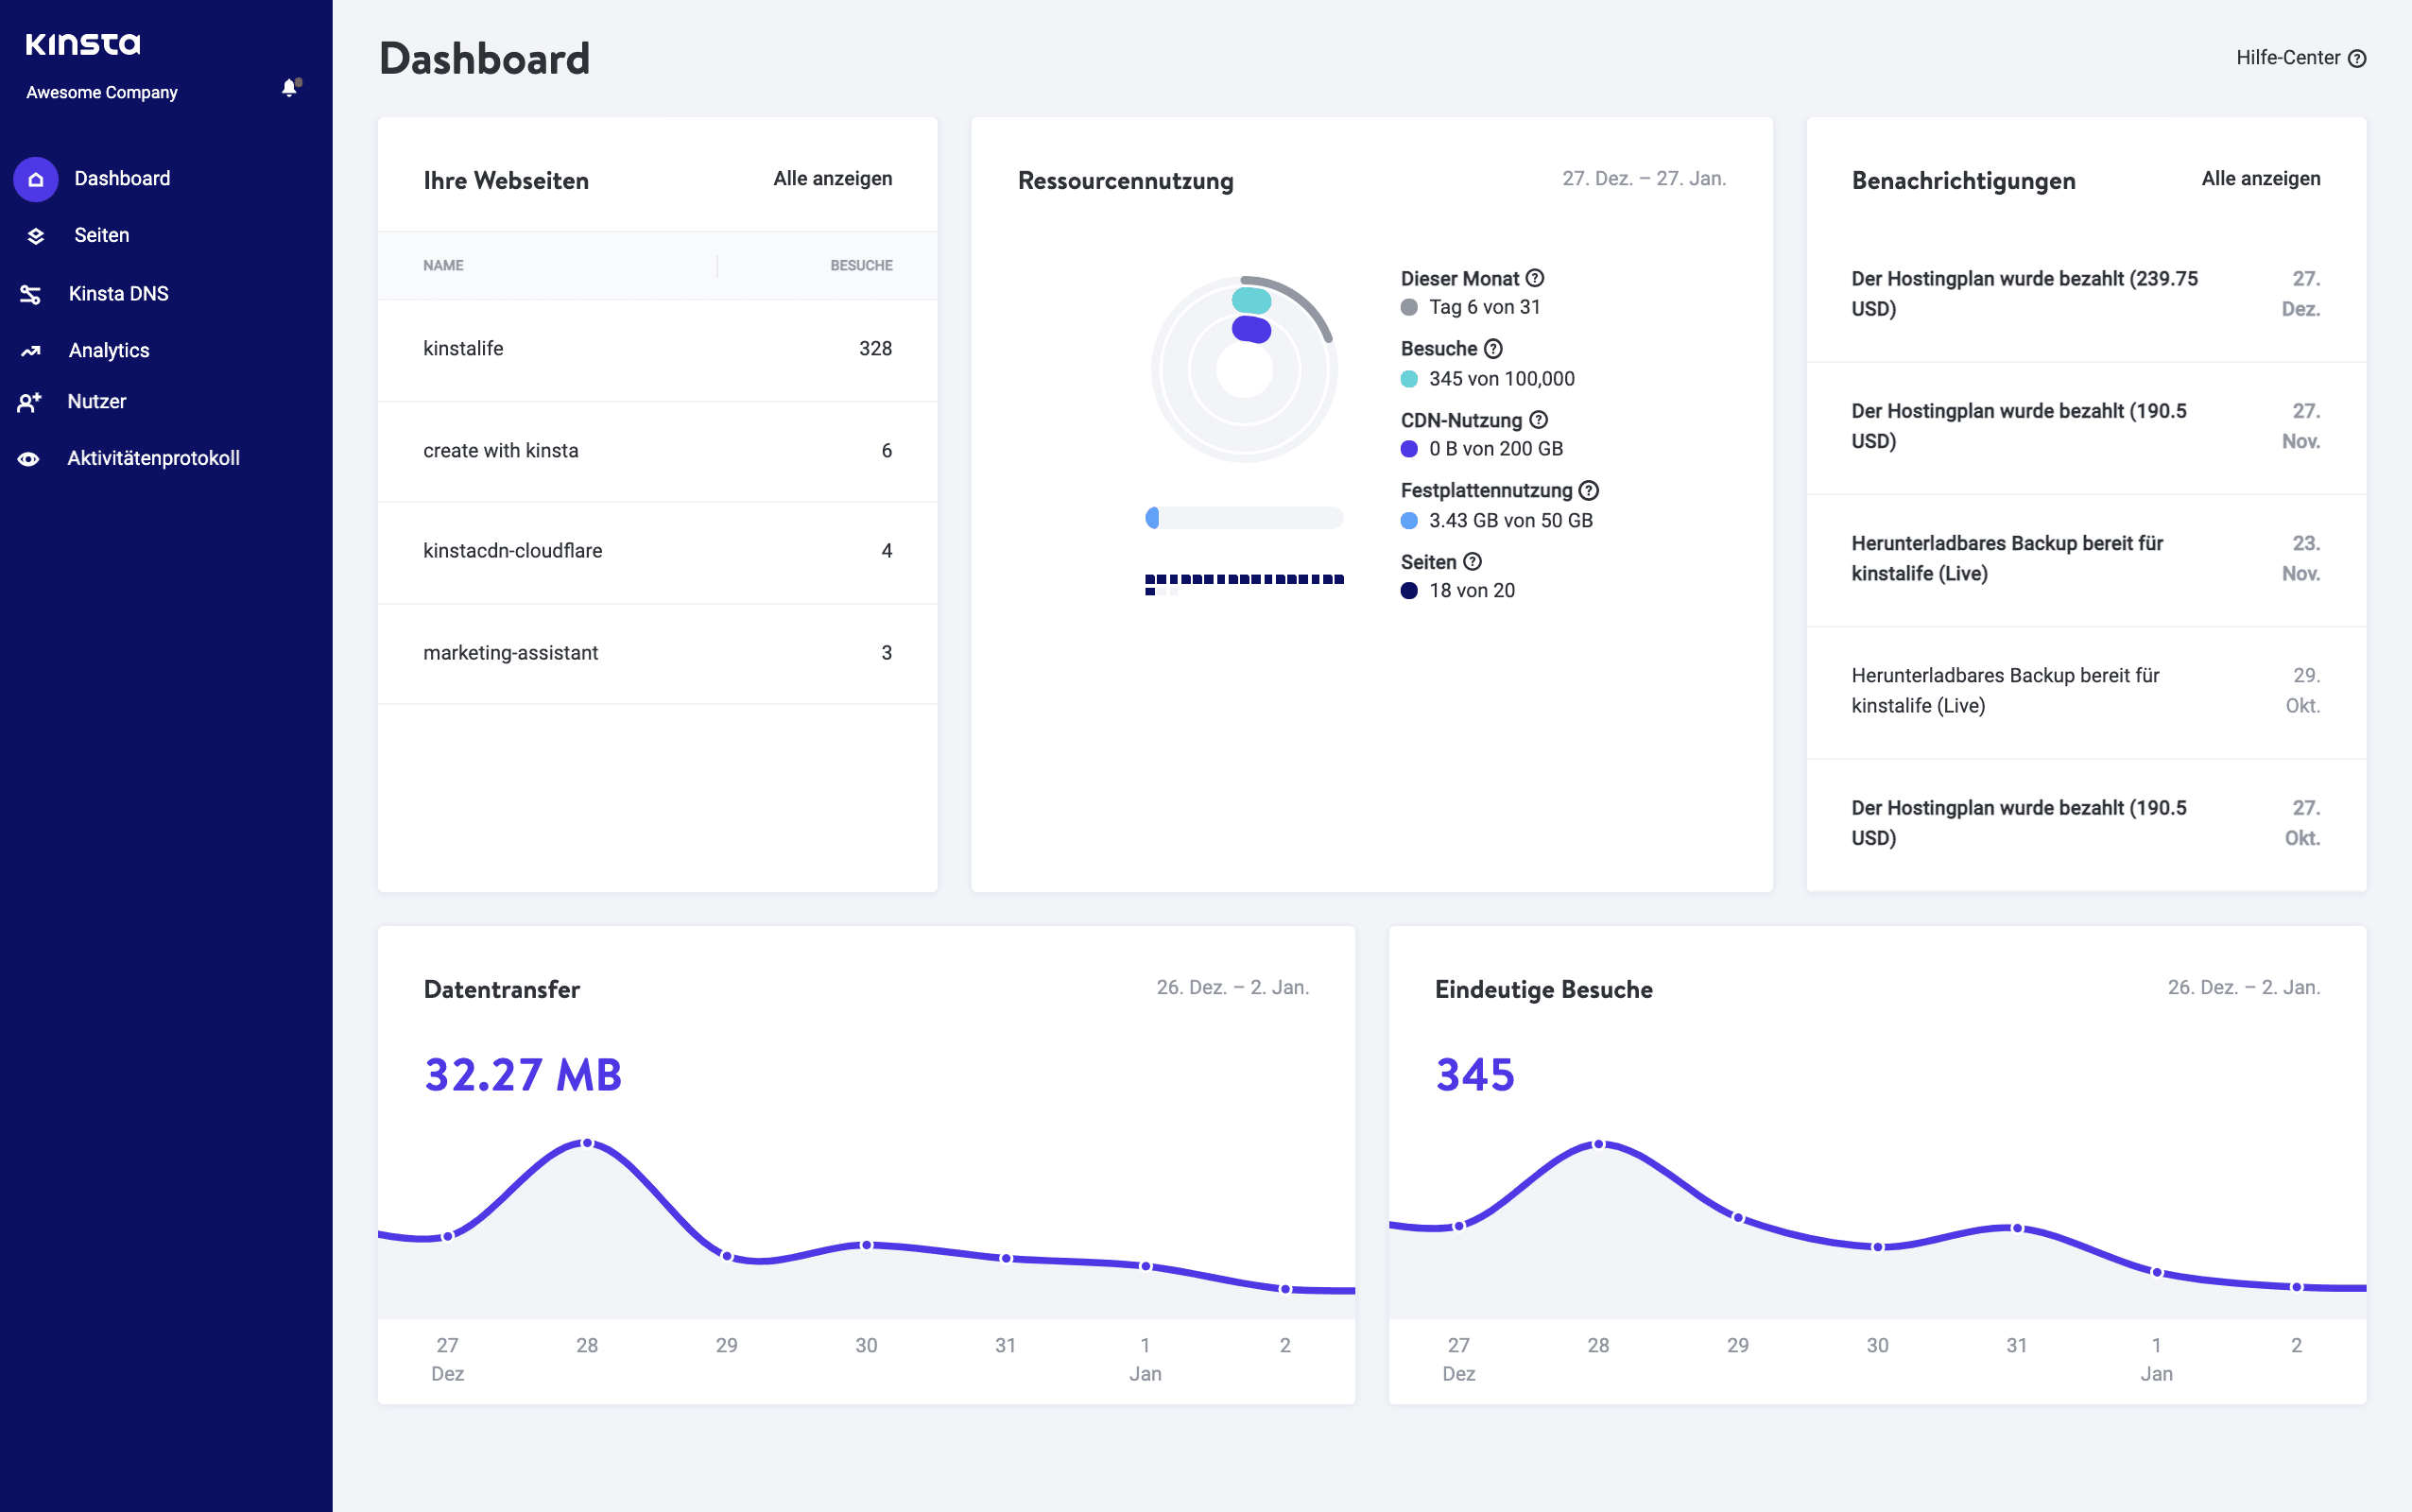Open the notifications bell
This screenshot has height=1512, width=2412.
tap(290, 88)
